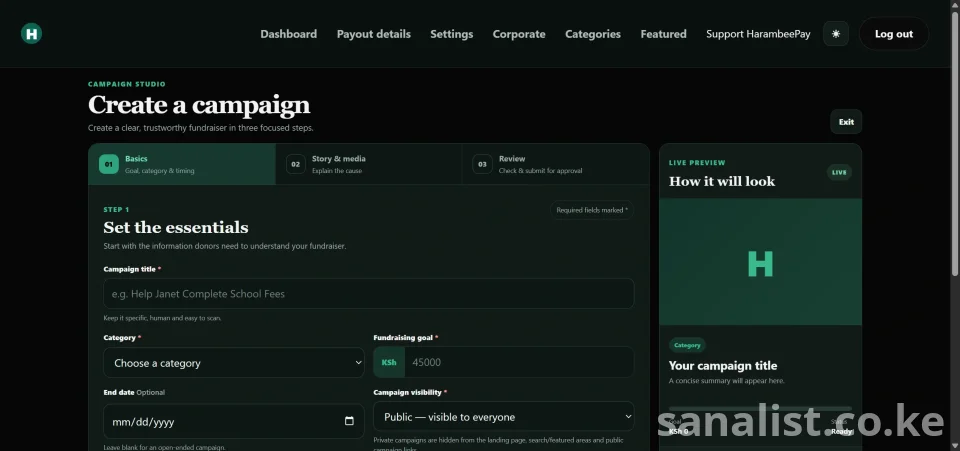Screen dimensions: 960x451
Task: Focus the Fundraising goal amount field
Action: tap(519, 362)
